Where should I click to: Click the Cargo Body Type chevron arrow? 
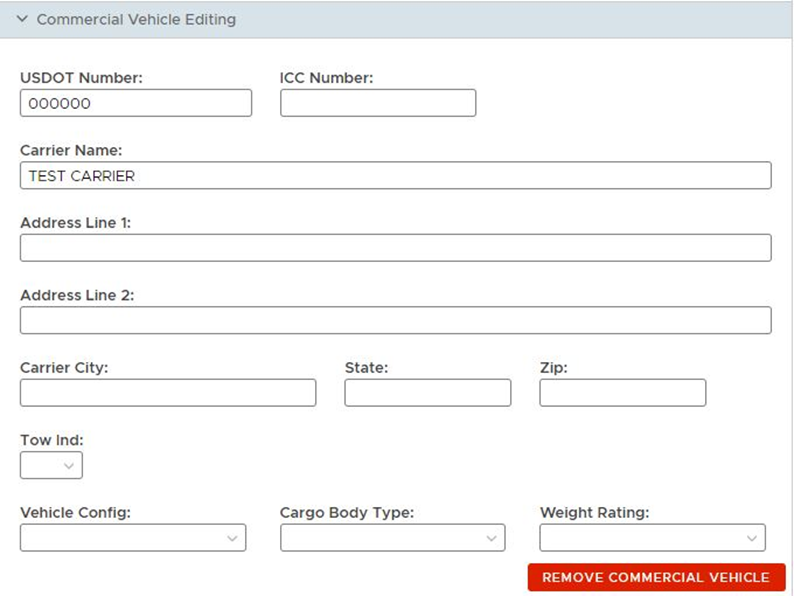coord(491,538)
